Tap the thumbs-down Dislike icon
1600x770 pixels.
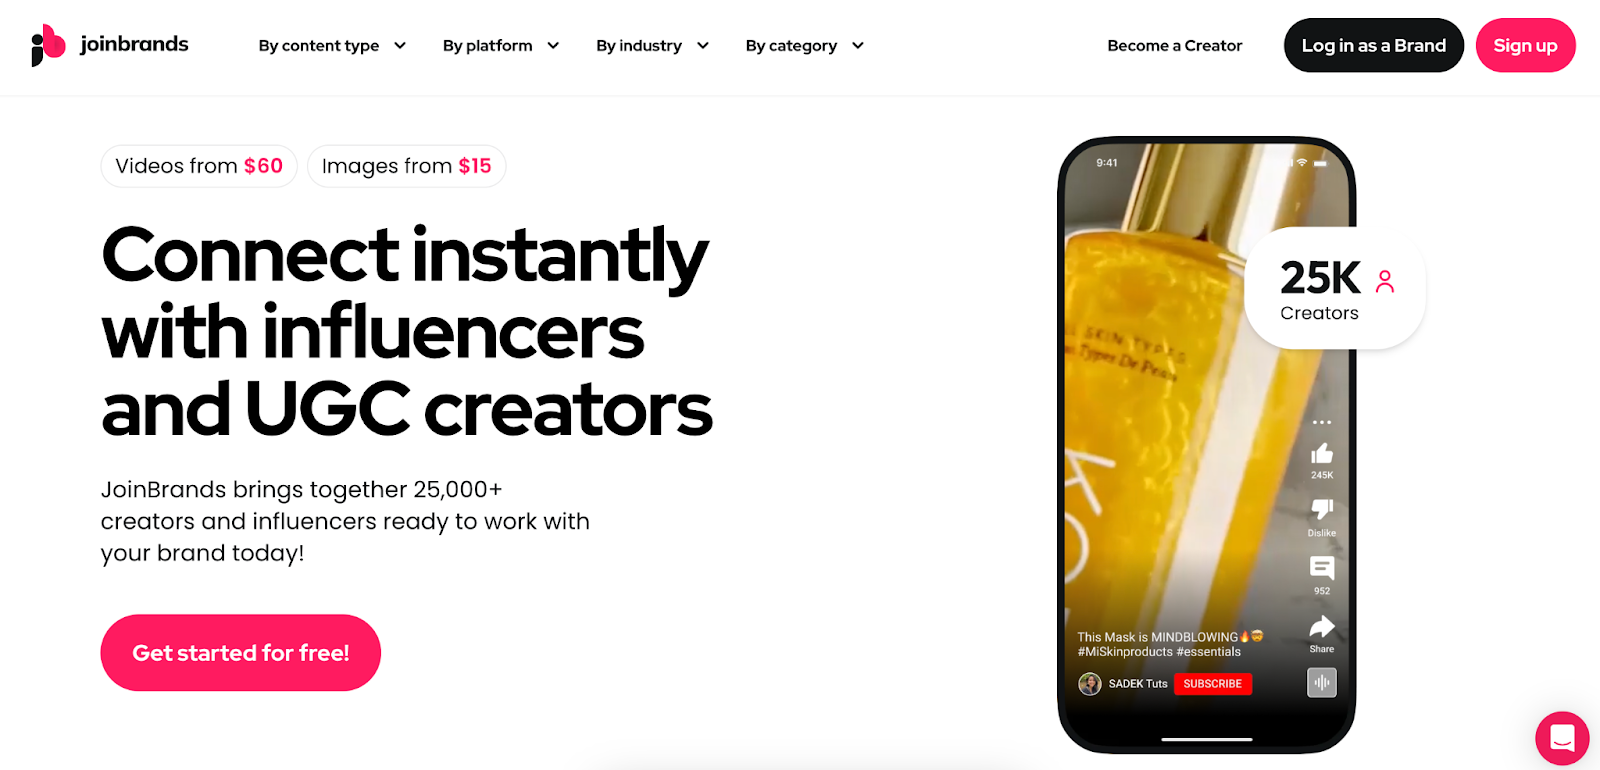pyautogui.click(x=1322, y=509)
